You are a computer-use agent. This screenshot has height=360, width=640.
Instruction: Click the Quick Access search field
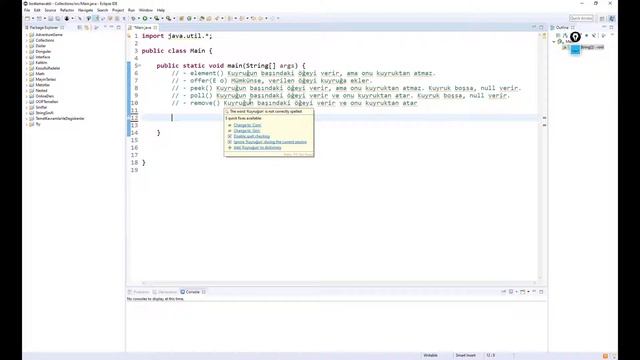(581, 18)
